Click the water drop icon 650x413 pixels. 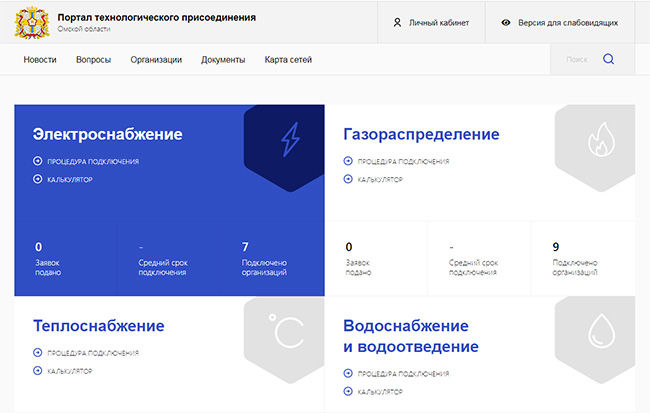[599, 332]
